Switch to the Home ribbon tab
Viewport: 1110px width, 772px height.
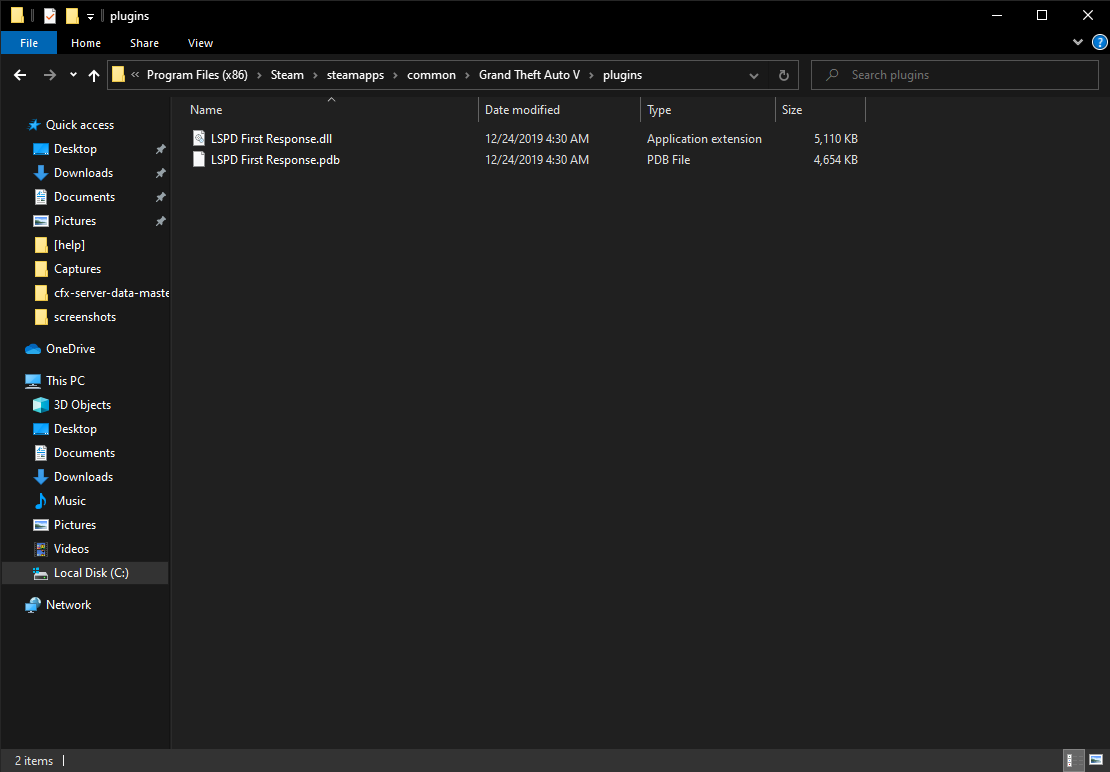tap(86, 43)
